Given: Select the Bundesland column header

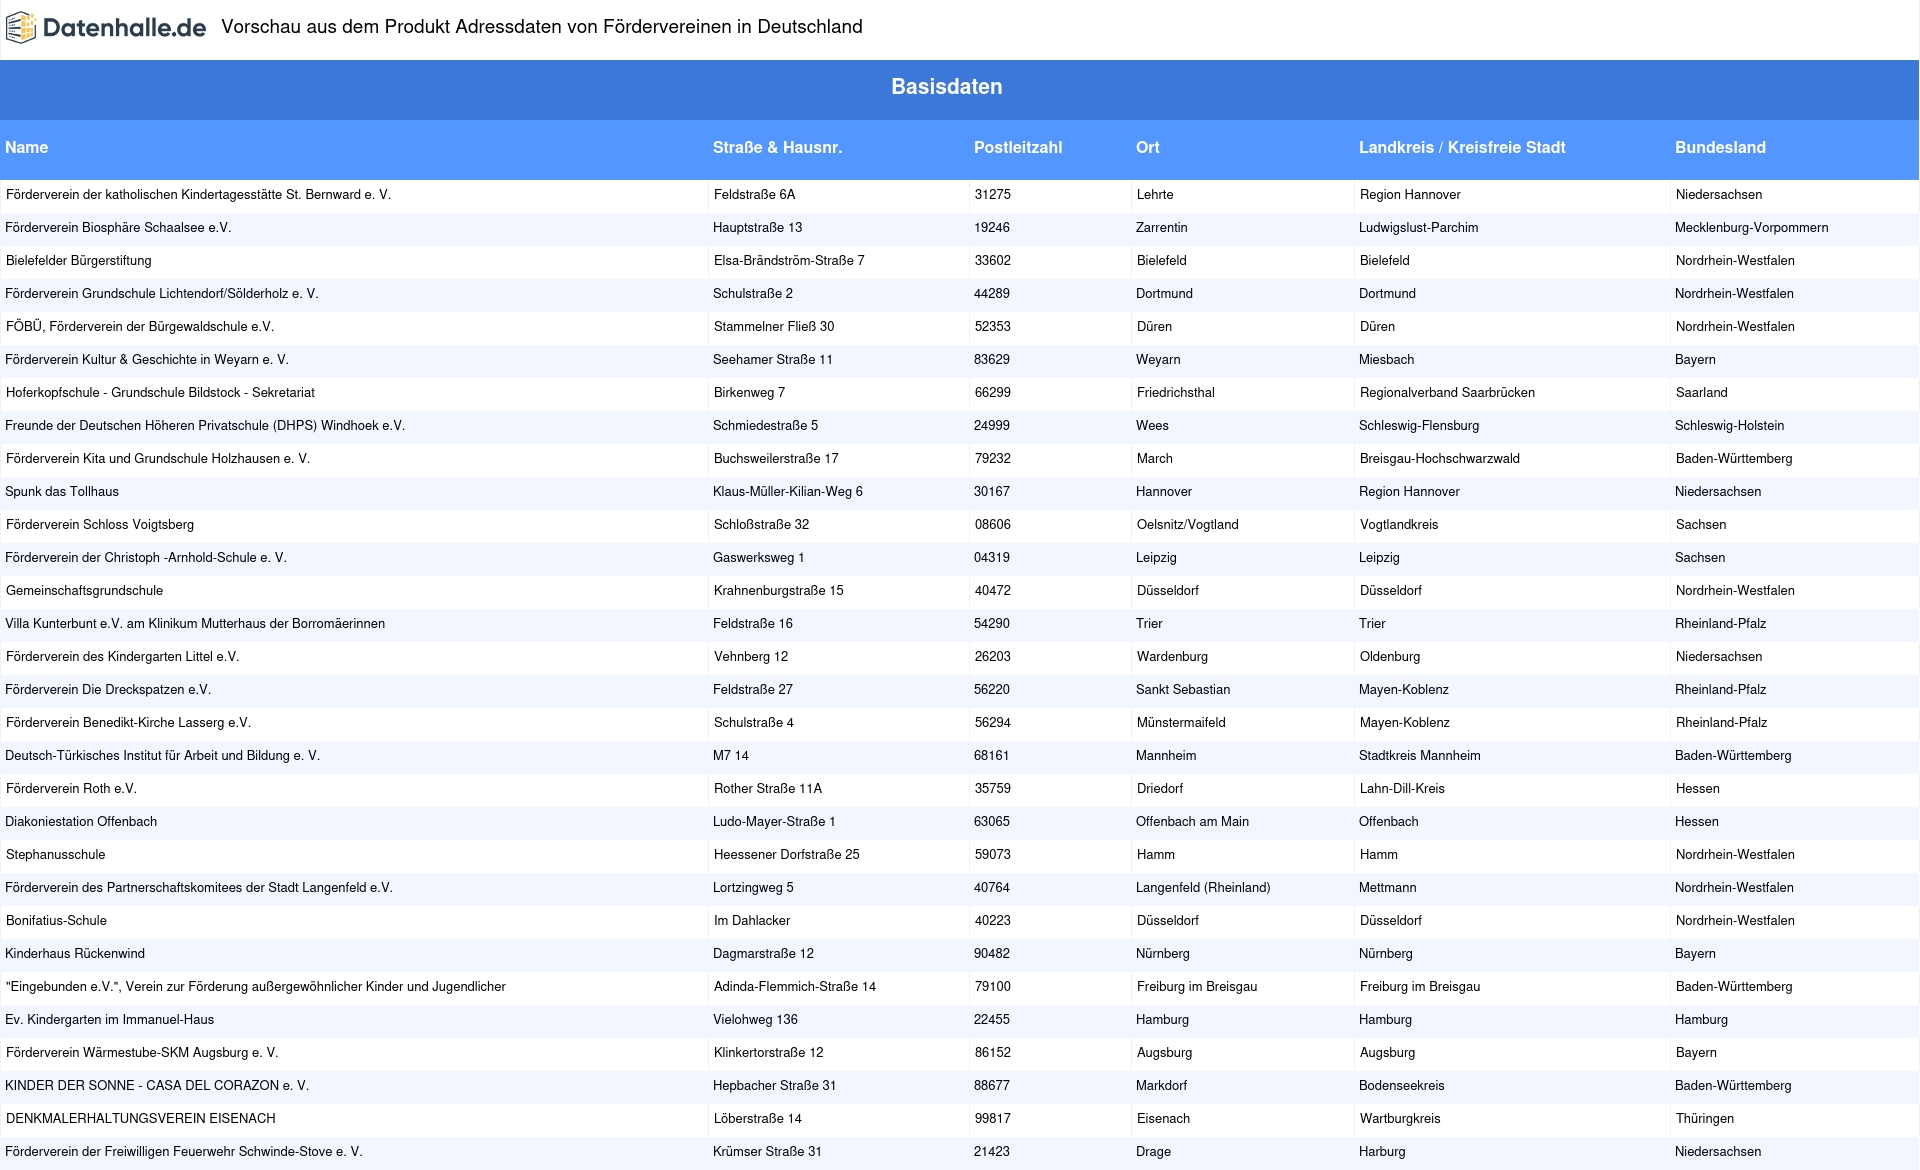Looking at the screenshot, I should (1720, 147).
